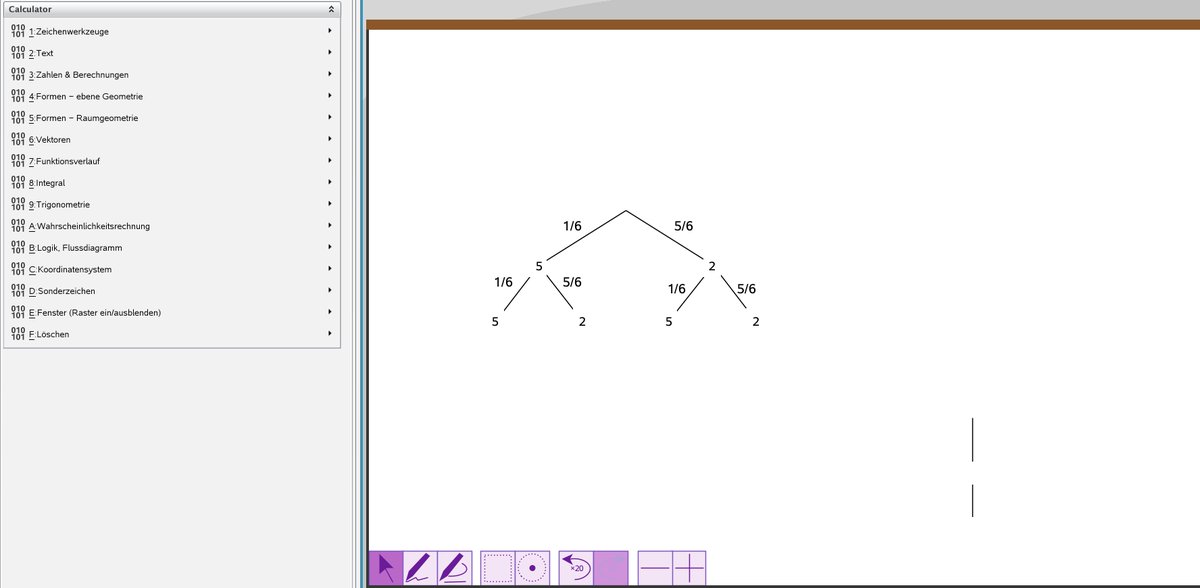Open 5:Formen – Raumgeometrie menu
This screenshot has height=588, width=1200.
pyautogui.click(x=172, y=118)
